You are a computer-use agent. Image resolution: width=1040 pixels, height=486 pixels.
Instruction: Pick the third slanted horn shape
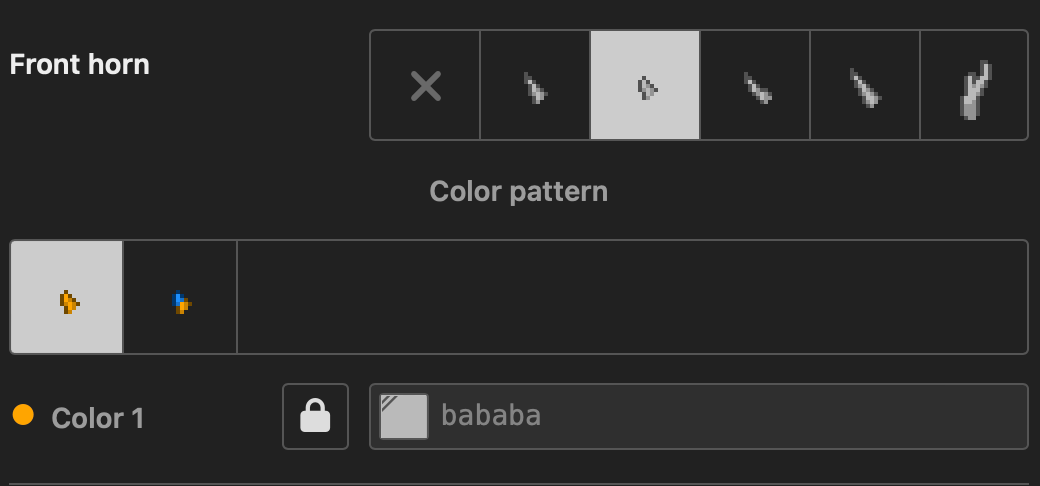click(755, 85)
